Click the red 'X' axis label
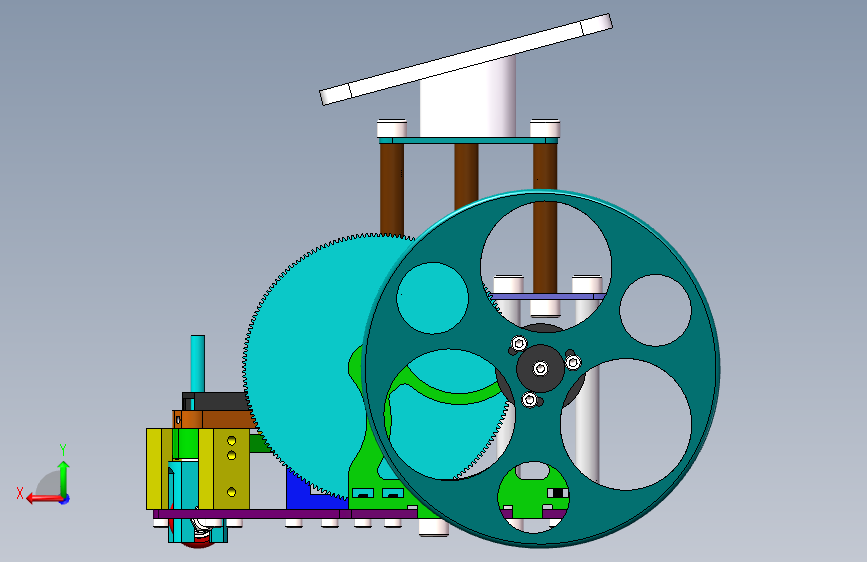This screenshot has width=867, height=562. tap(20, 493)
